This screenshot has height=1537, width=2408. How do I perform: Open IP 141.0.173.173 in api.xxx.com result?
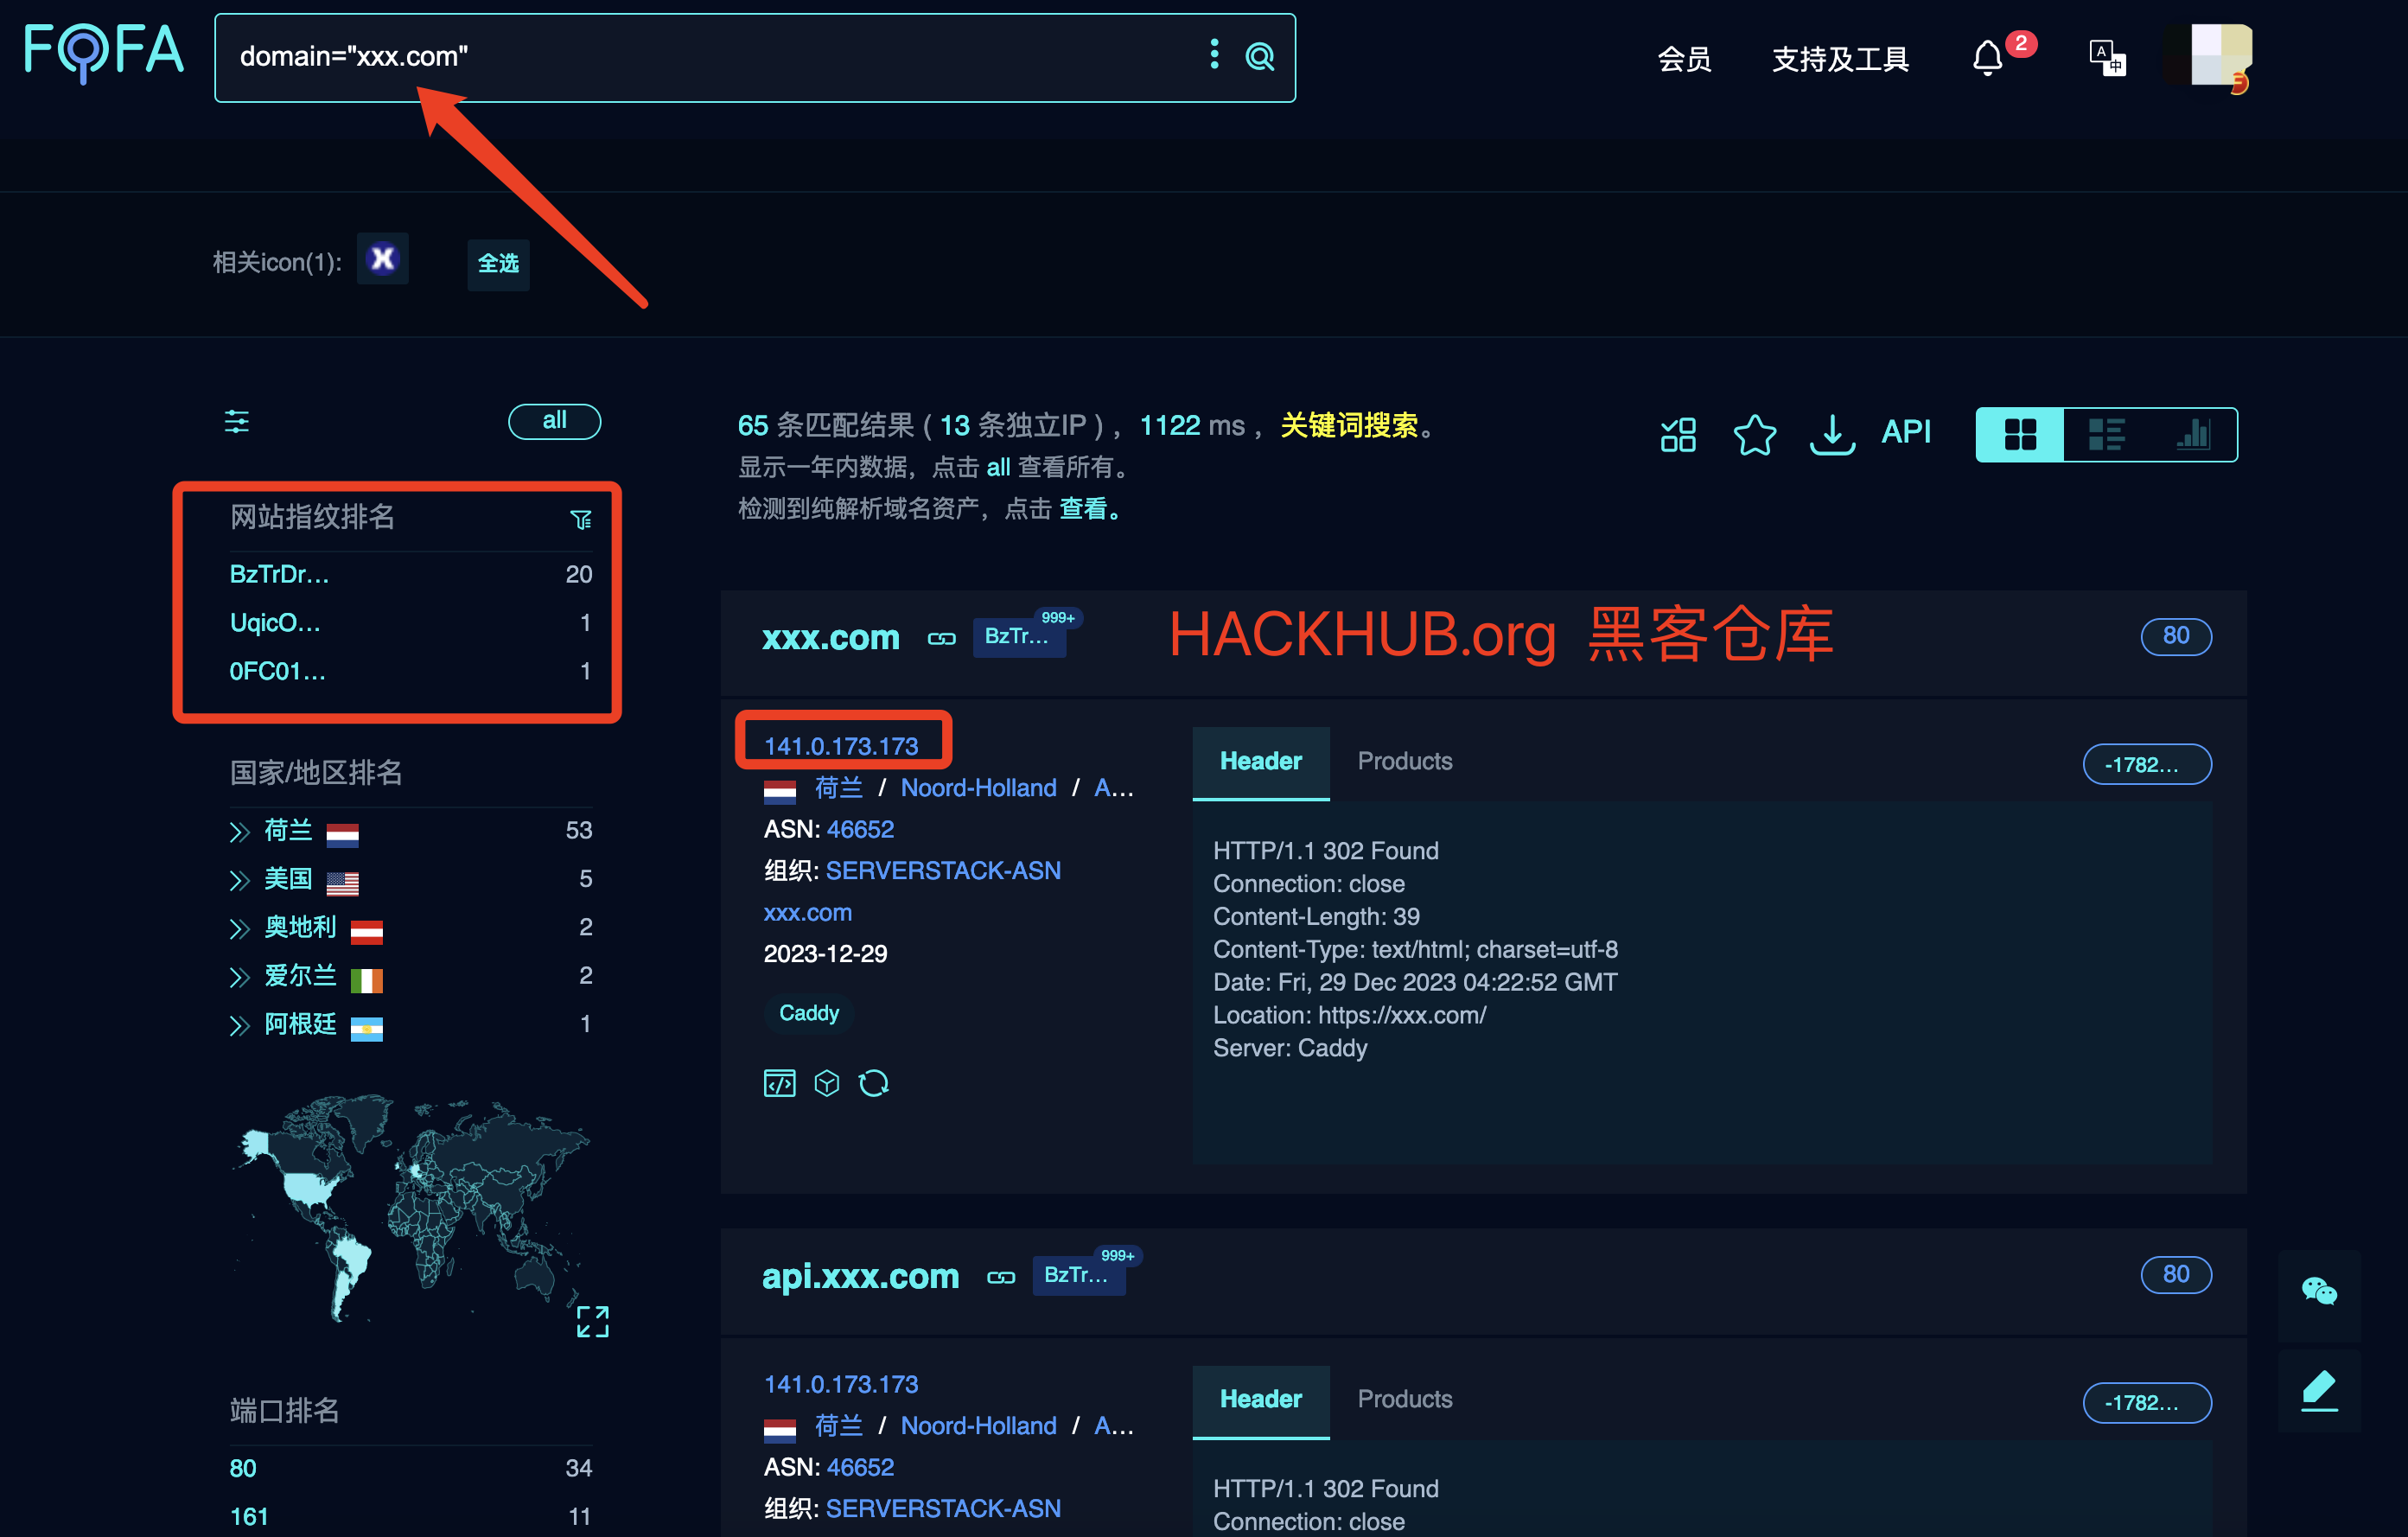(x=841, y=1384)
